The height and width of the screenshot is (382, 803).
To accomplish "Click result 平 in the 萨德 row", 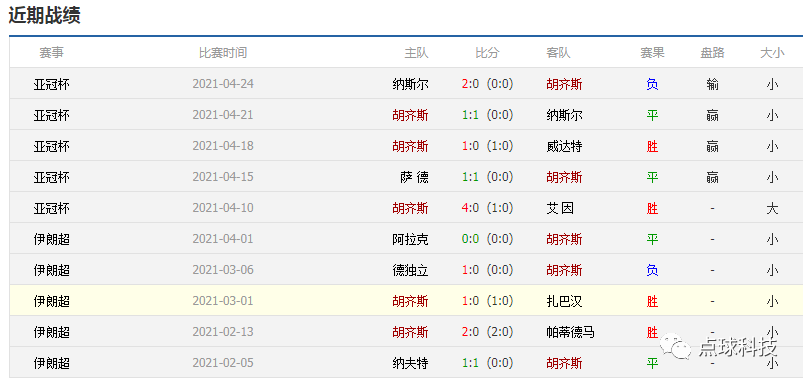I will [x=652, y=177].
